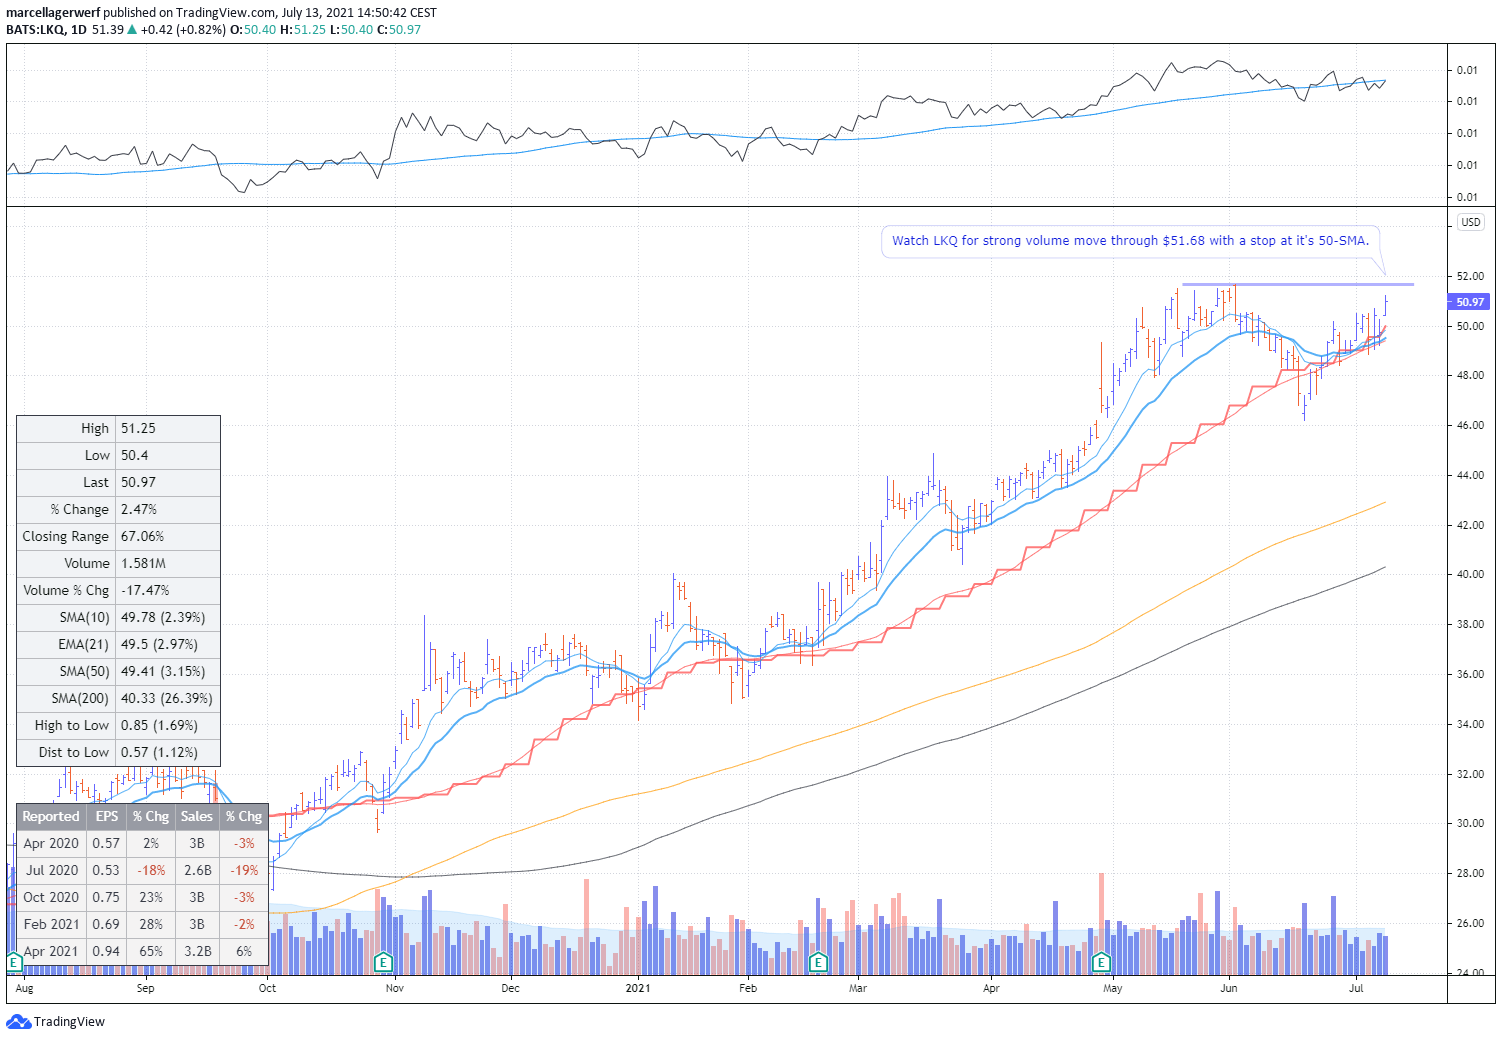The width and height of the screenshot is (1502, 1040).
Task: Select the Apr 2021 earnings row
Action: (142, 951)
